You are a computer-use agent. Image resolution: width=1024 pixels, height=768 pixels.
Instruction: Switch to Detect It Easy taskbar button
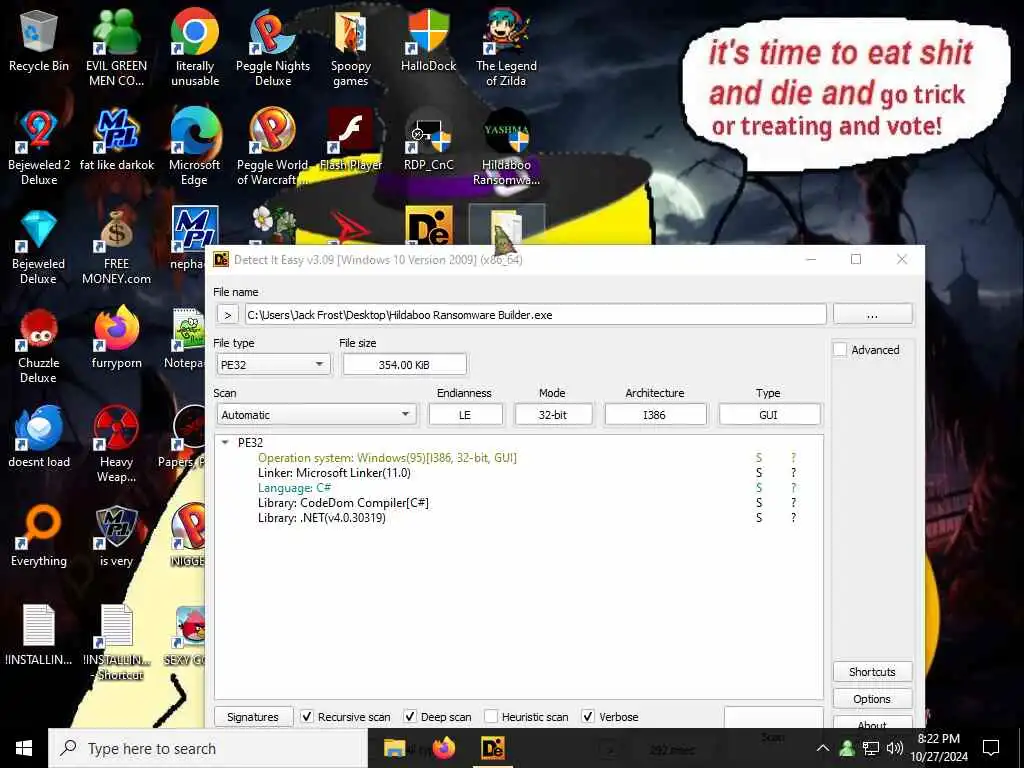click(492, 748)
